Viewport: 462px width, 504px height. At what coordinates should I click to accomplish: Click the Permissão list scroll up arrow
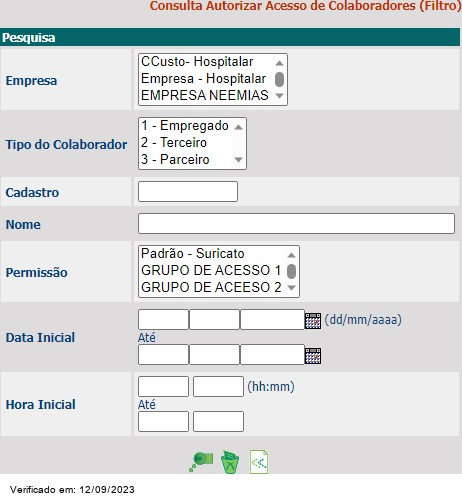coord(291,255)
